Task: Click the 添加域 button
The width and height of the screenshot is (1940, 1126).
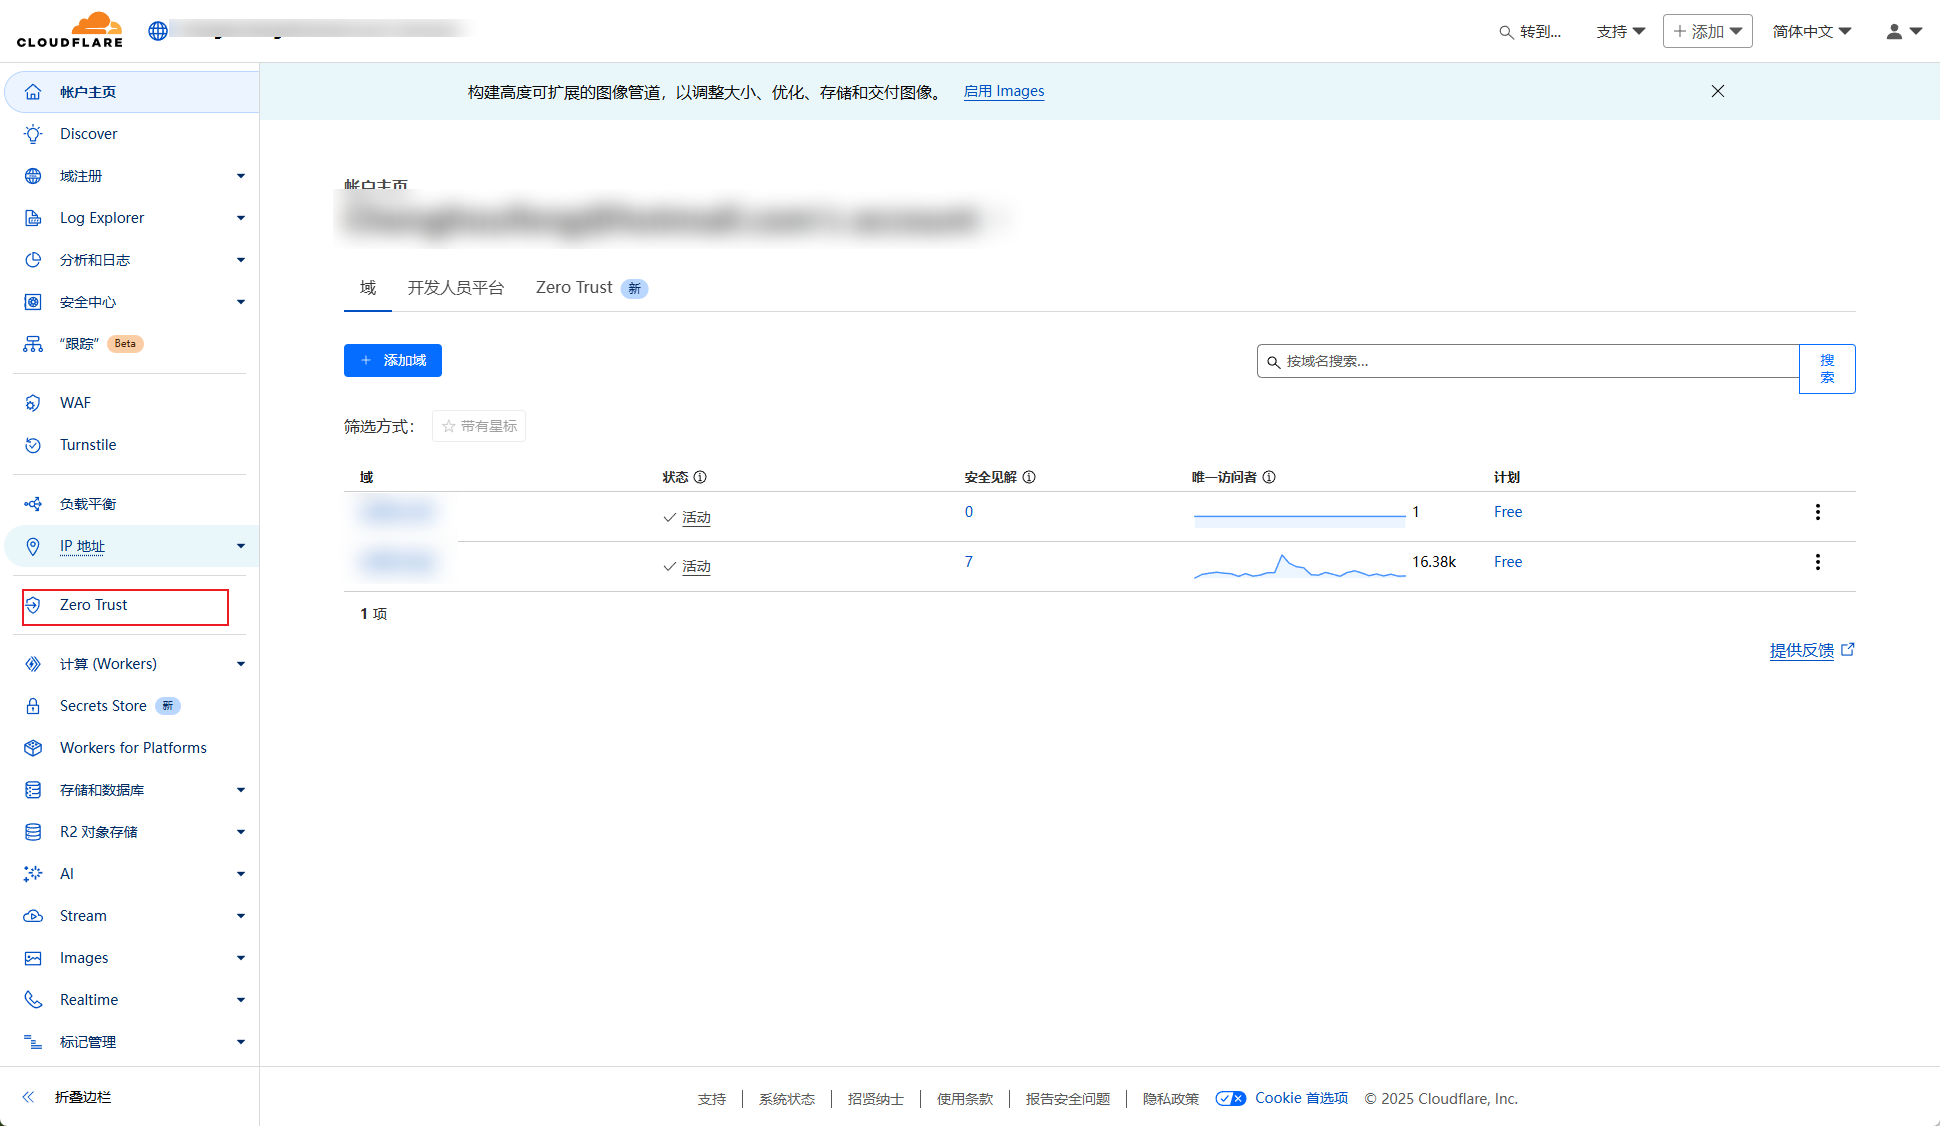Action: click(393, 360)
